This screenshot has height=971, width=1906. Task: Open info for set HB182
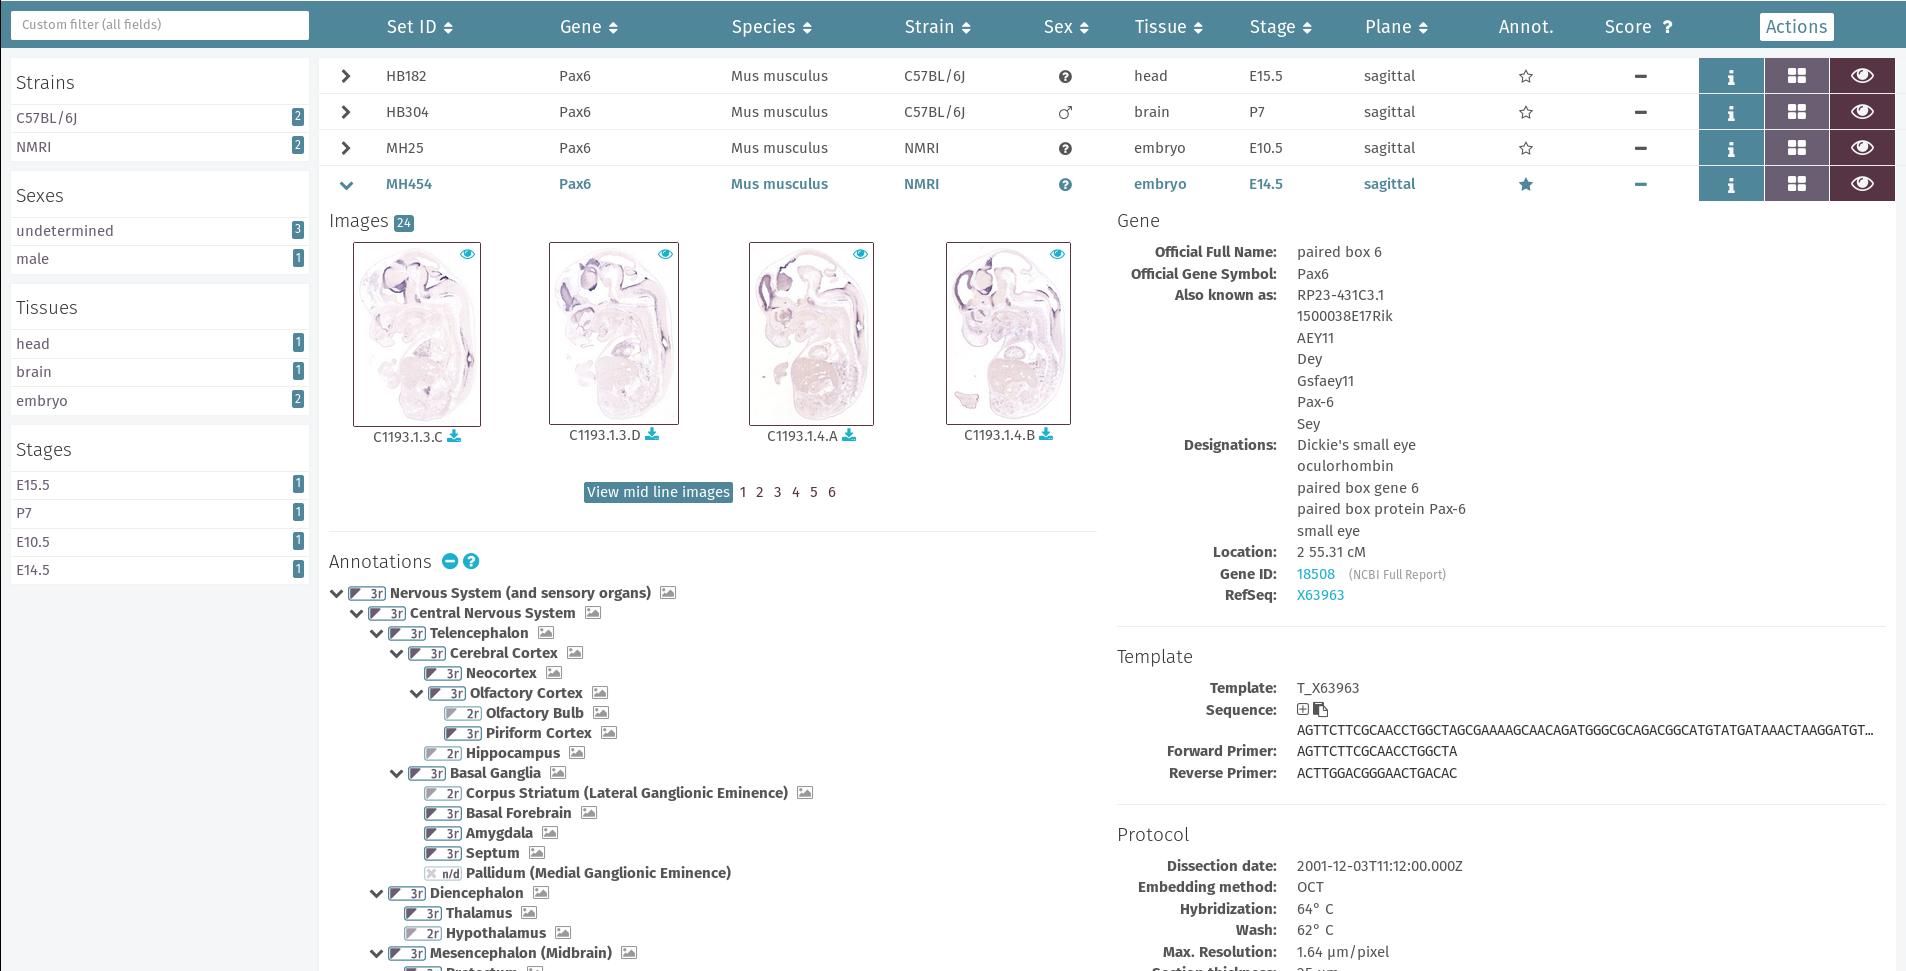(x=1731, y=76)
